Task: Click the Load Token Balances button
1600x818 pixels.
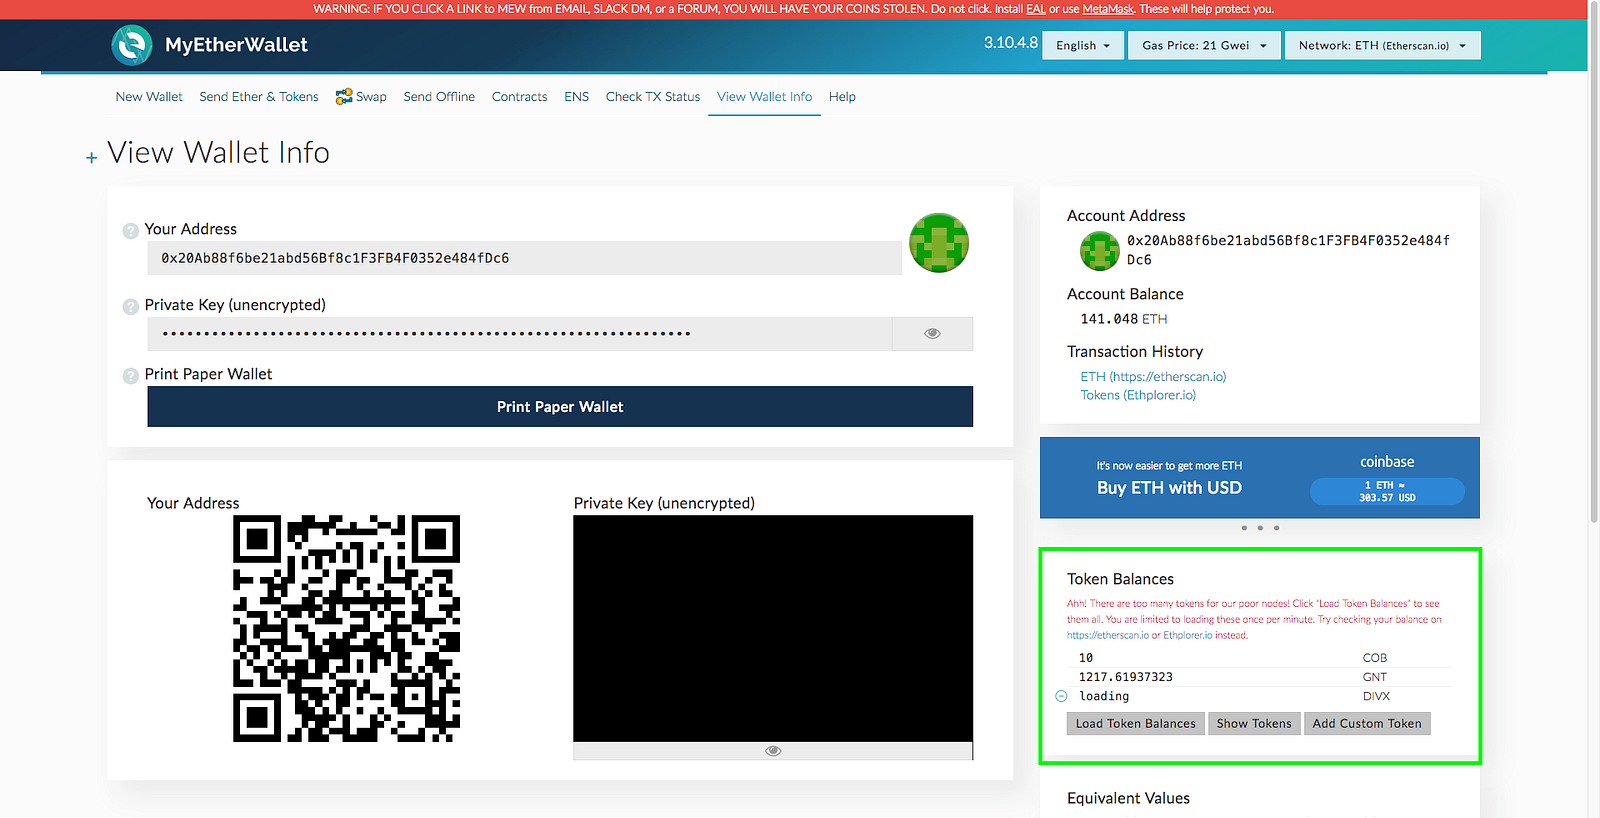Action: pos(1136,724)
